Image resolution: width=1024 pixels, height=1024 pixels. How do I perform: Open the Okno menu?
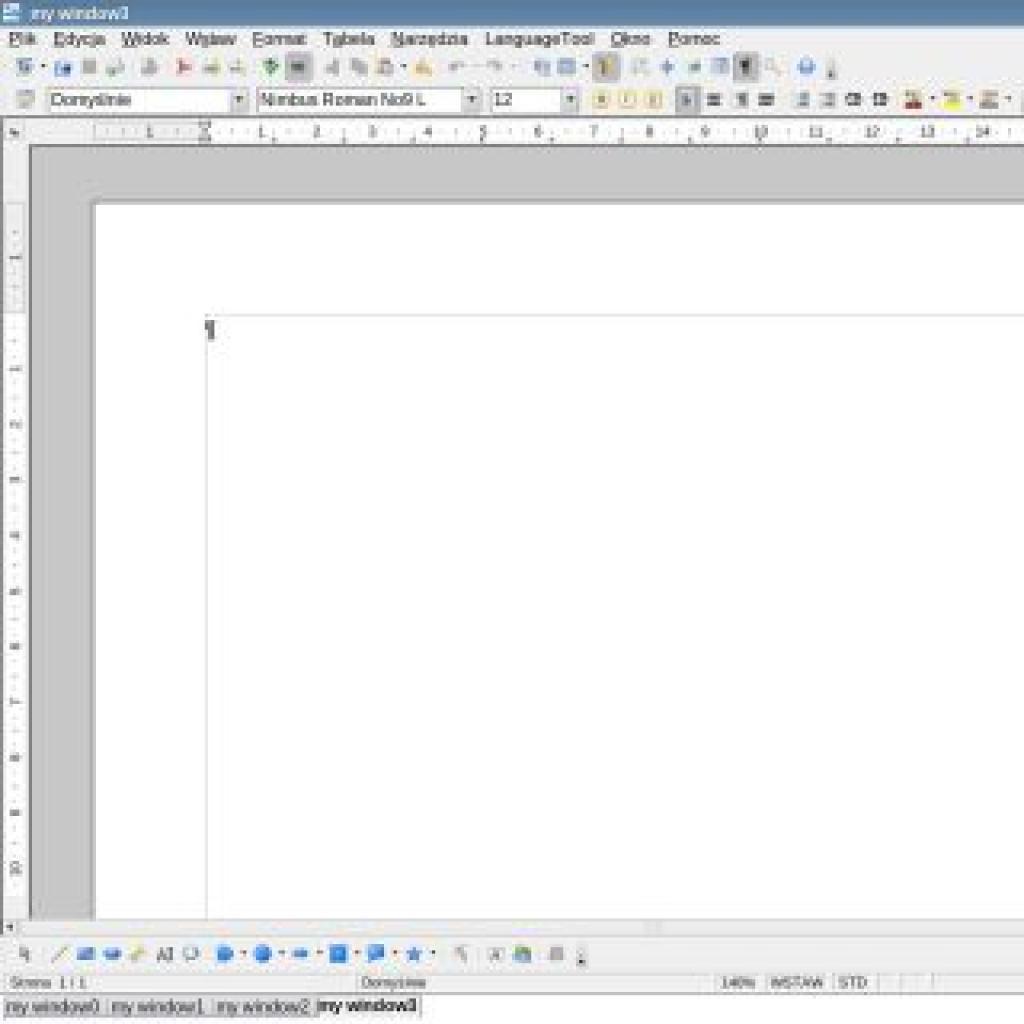(630, 39)
